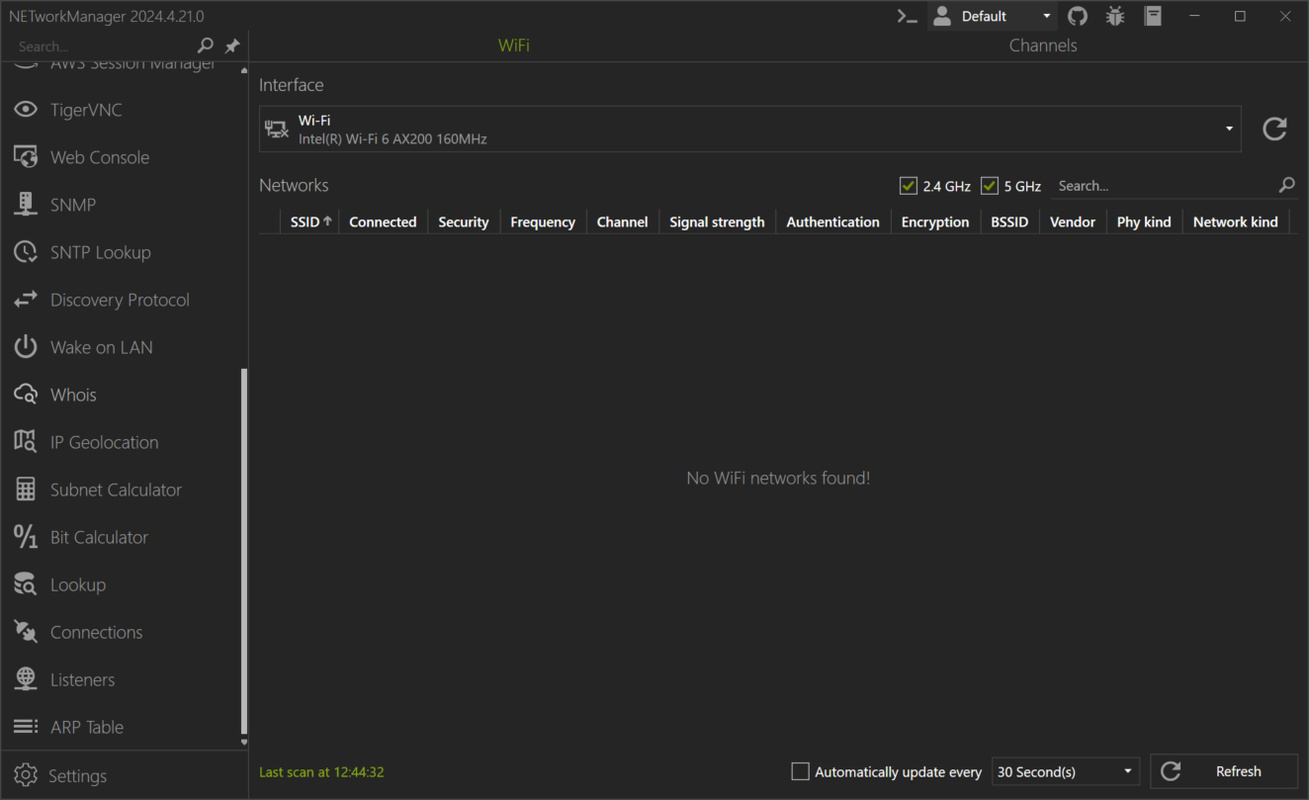This screenshot has height=800, width=1309.
Task: Click the sidebar search magnifier icon
Action: coord(205,45)
